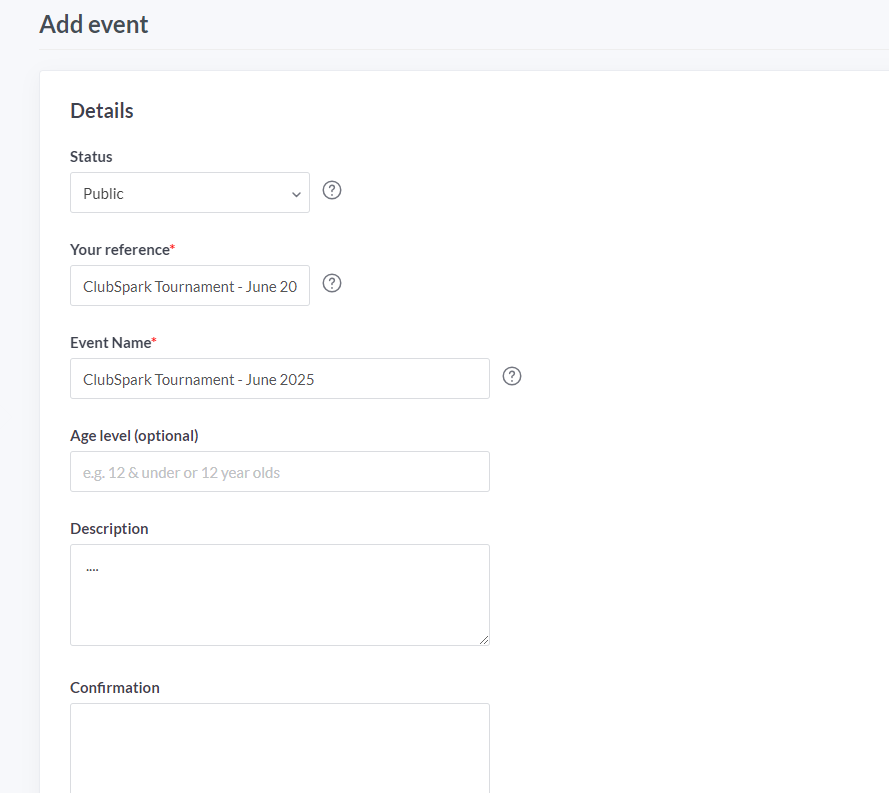Grab the Description box resize handle
Screen dimensions: 889x793
pos(484,640)
